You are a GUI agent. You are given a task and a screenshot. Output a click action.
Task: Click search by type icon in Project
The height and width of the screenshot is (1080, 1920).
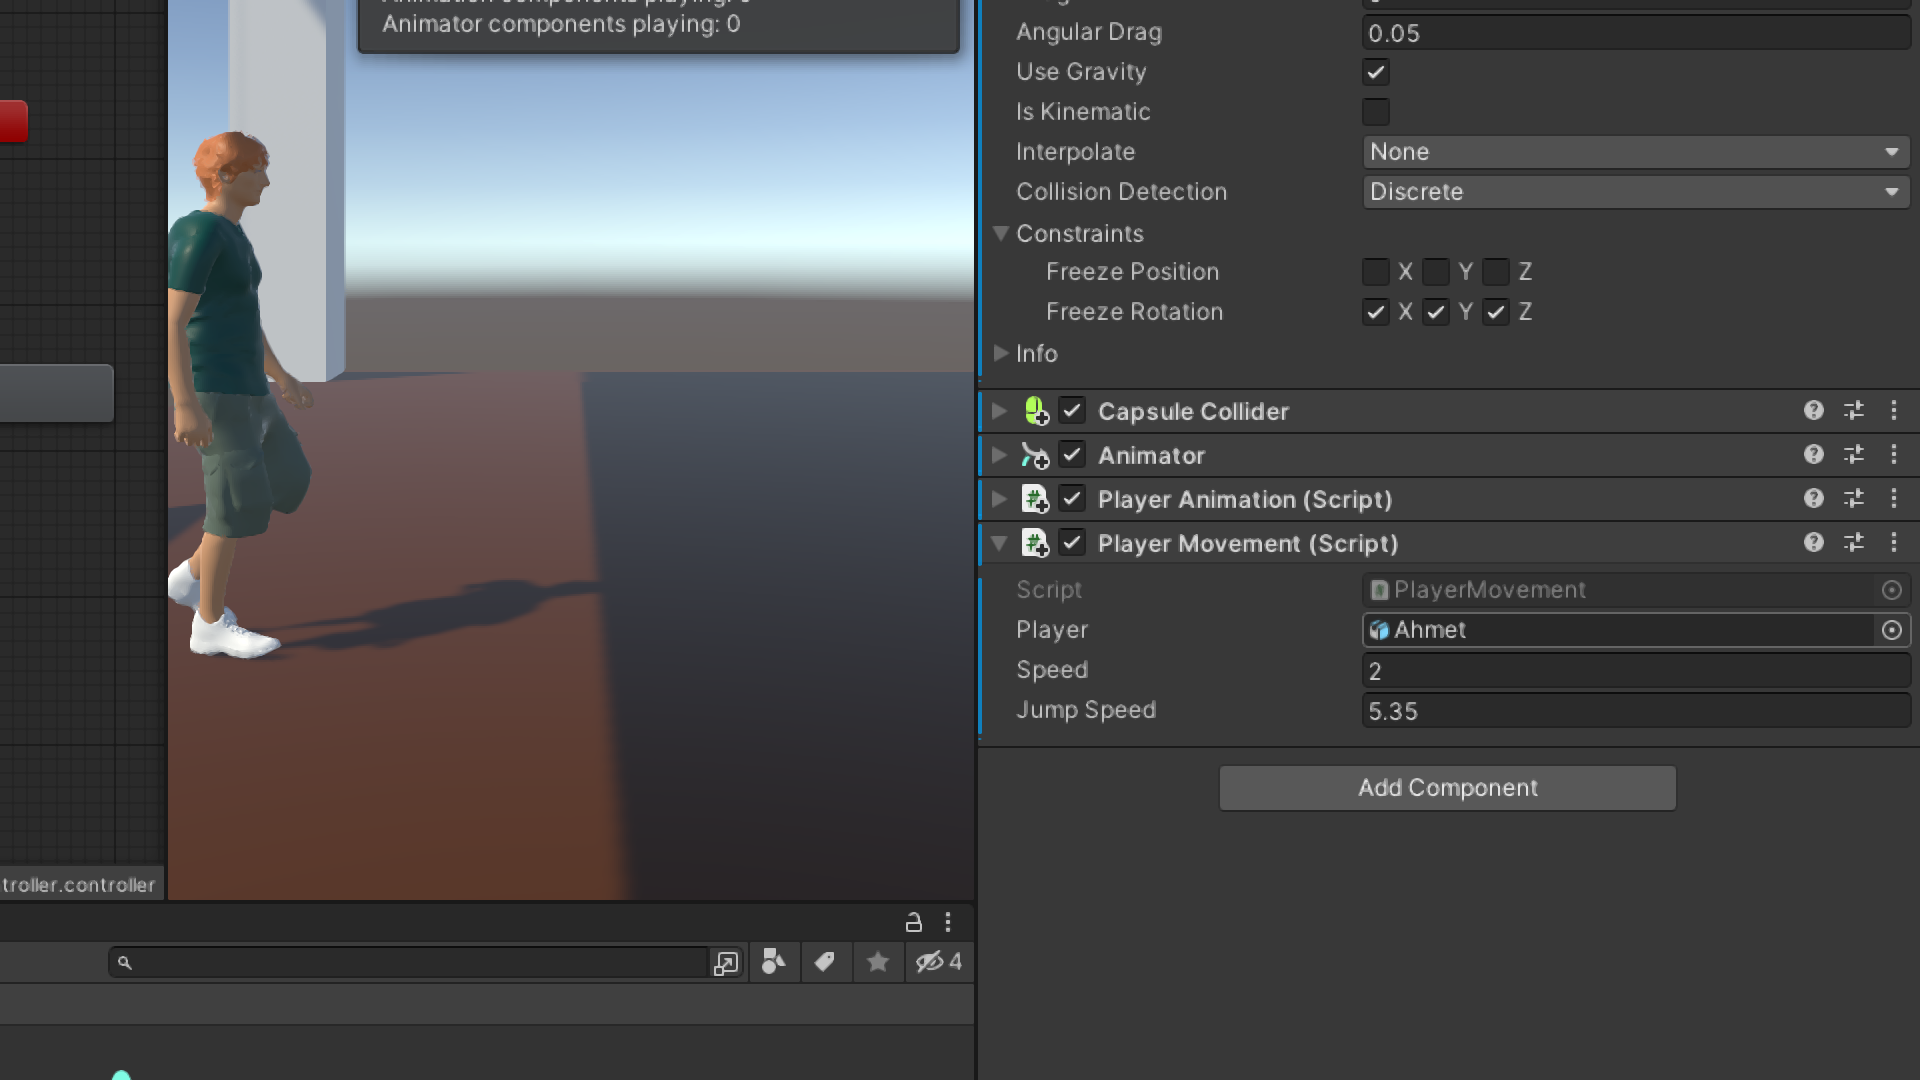pos(773,962)
